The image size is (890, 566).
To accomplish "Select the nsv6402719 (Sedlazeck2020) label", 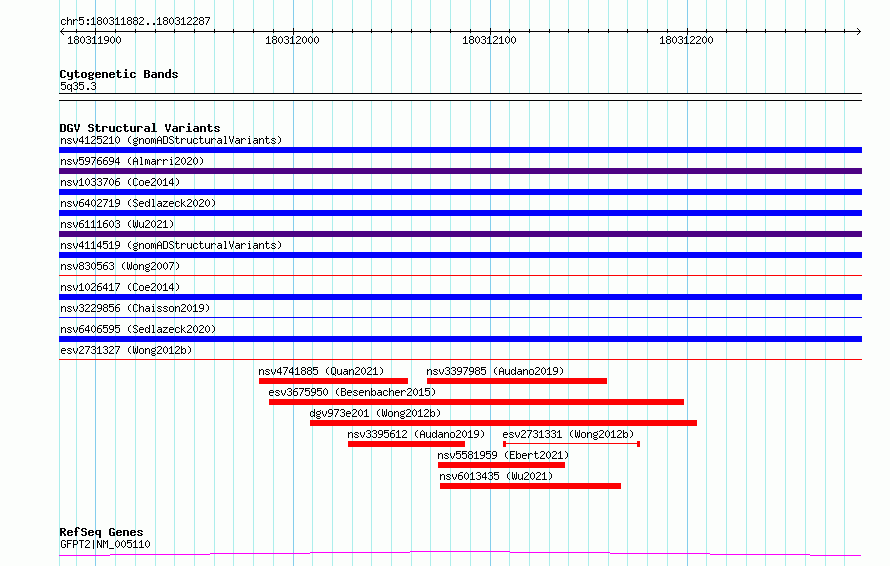I will [138, 203].
